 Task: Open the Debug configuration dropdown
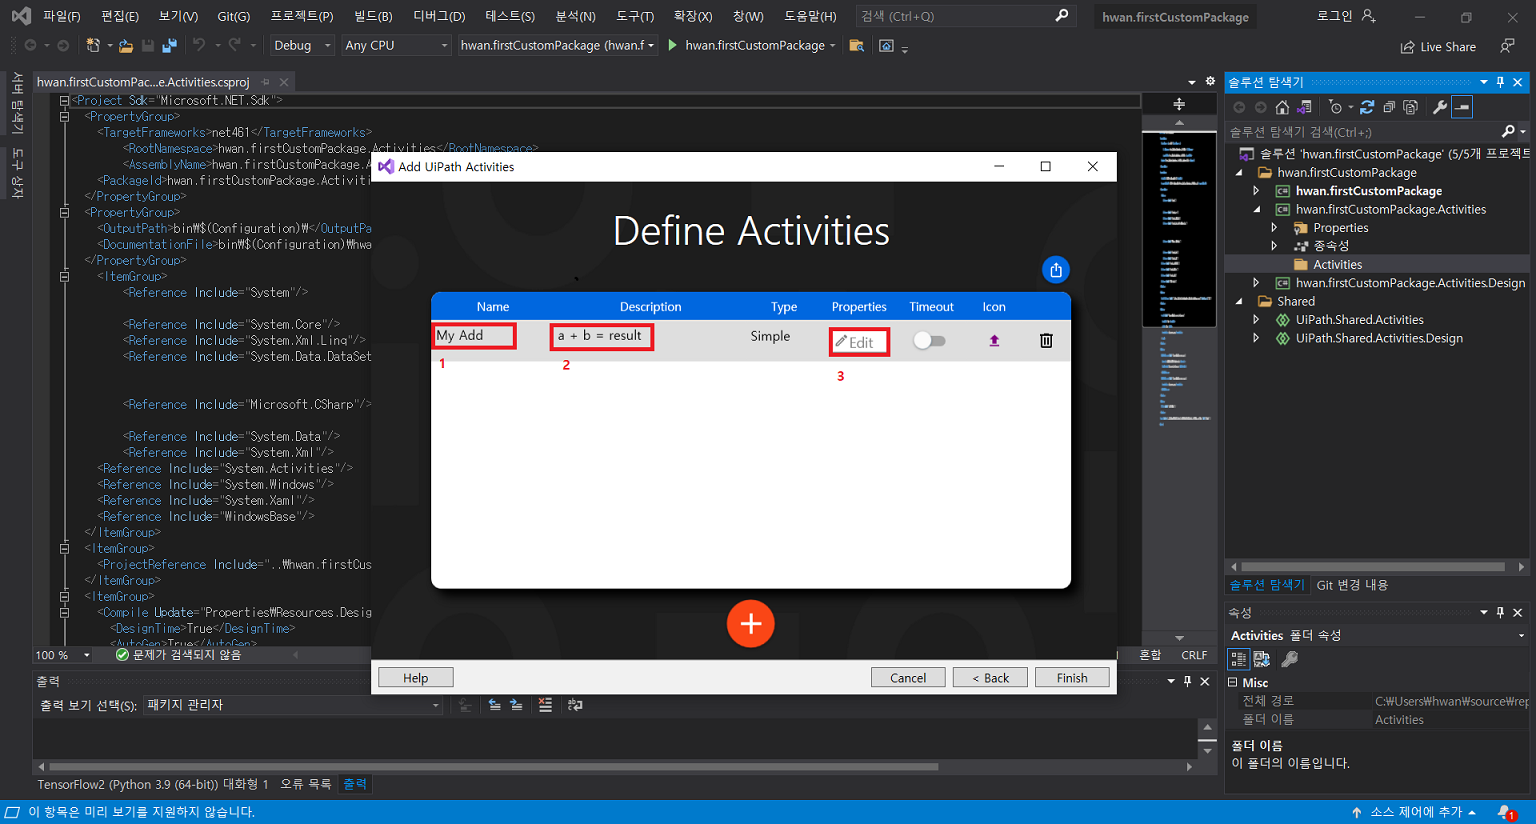(x=301, y=45)
